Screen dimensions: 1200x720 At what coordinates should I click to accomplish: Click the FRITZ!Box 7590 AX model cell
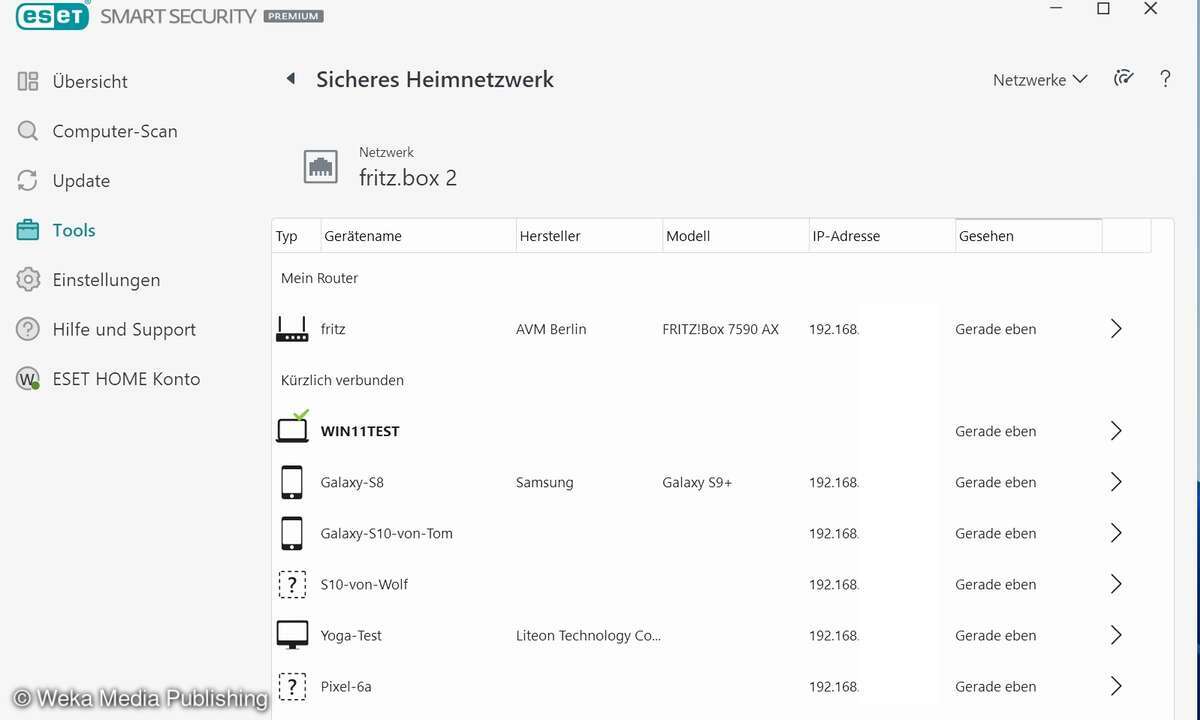click(720, 329)
